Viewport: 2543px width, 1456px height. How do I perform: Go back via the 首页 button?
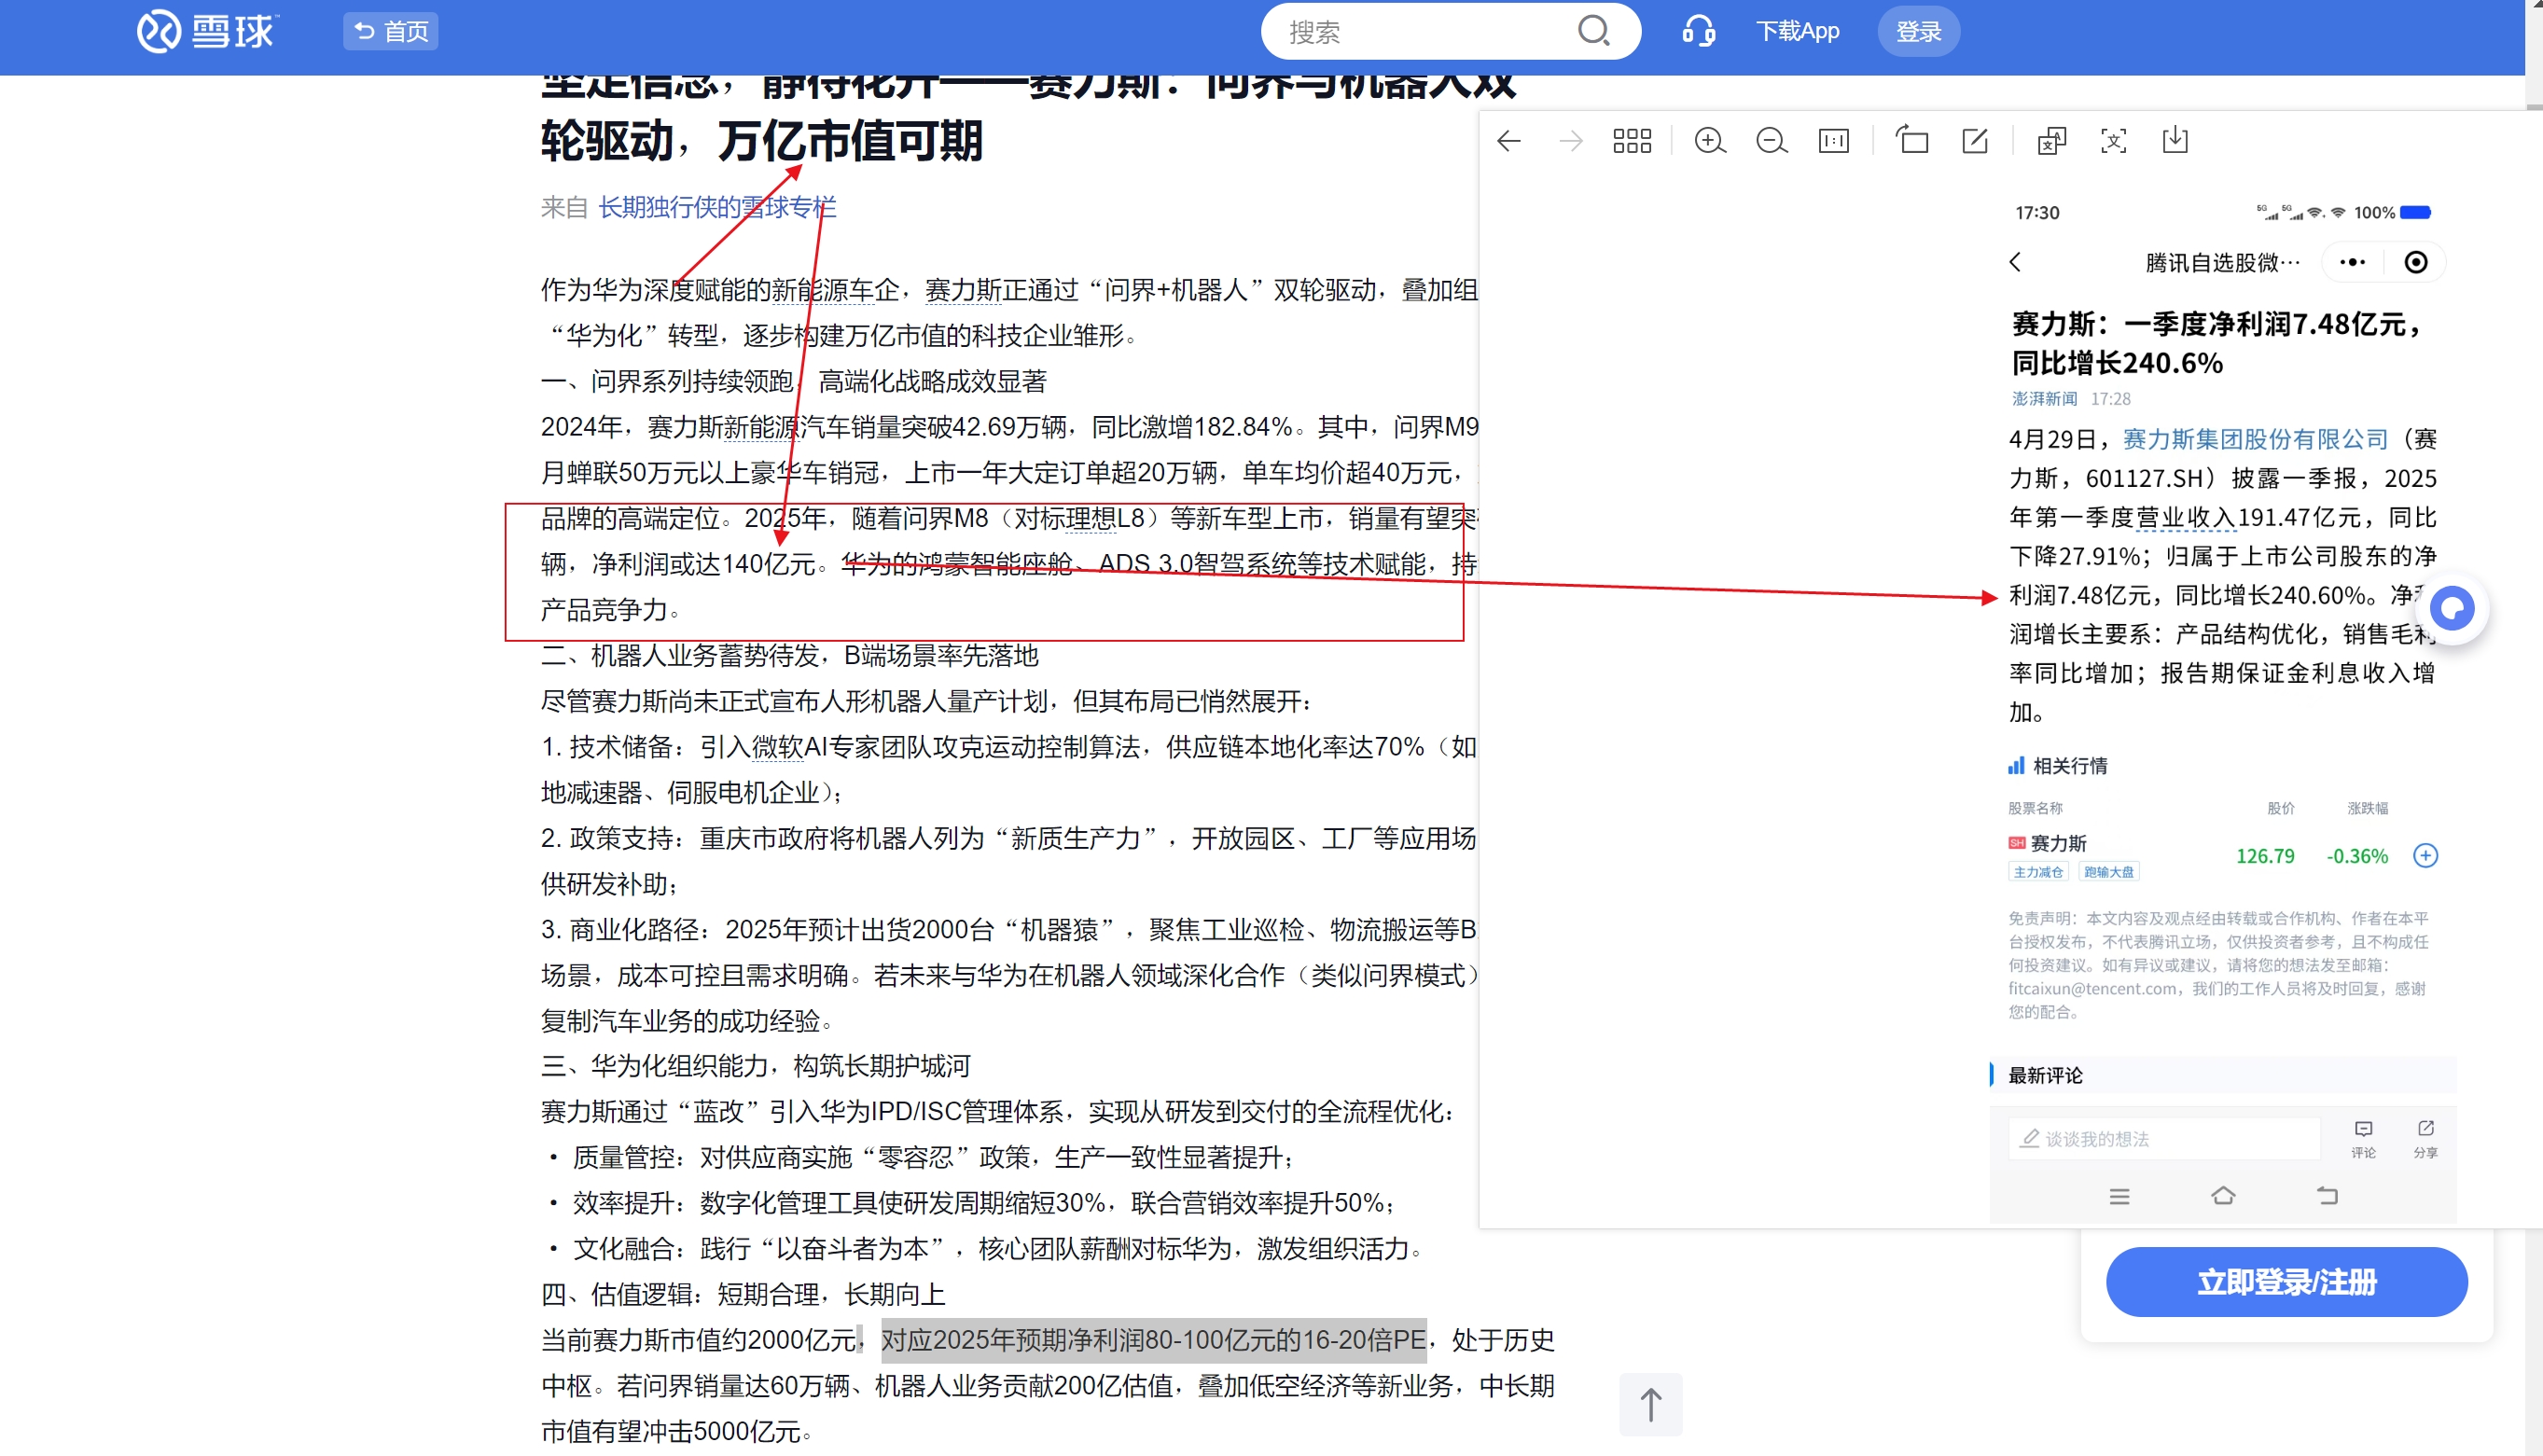click(x=391, y=31)
